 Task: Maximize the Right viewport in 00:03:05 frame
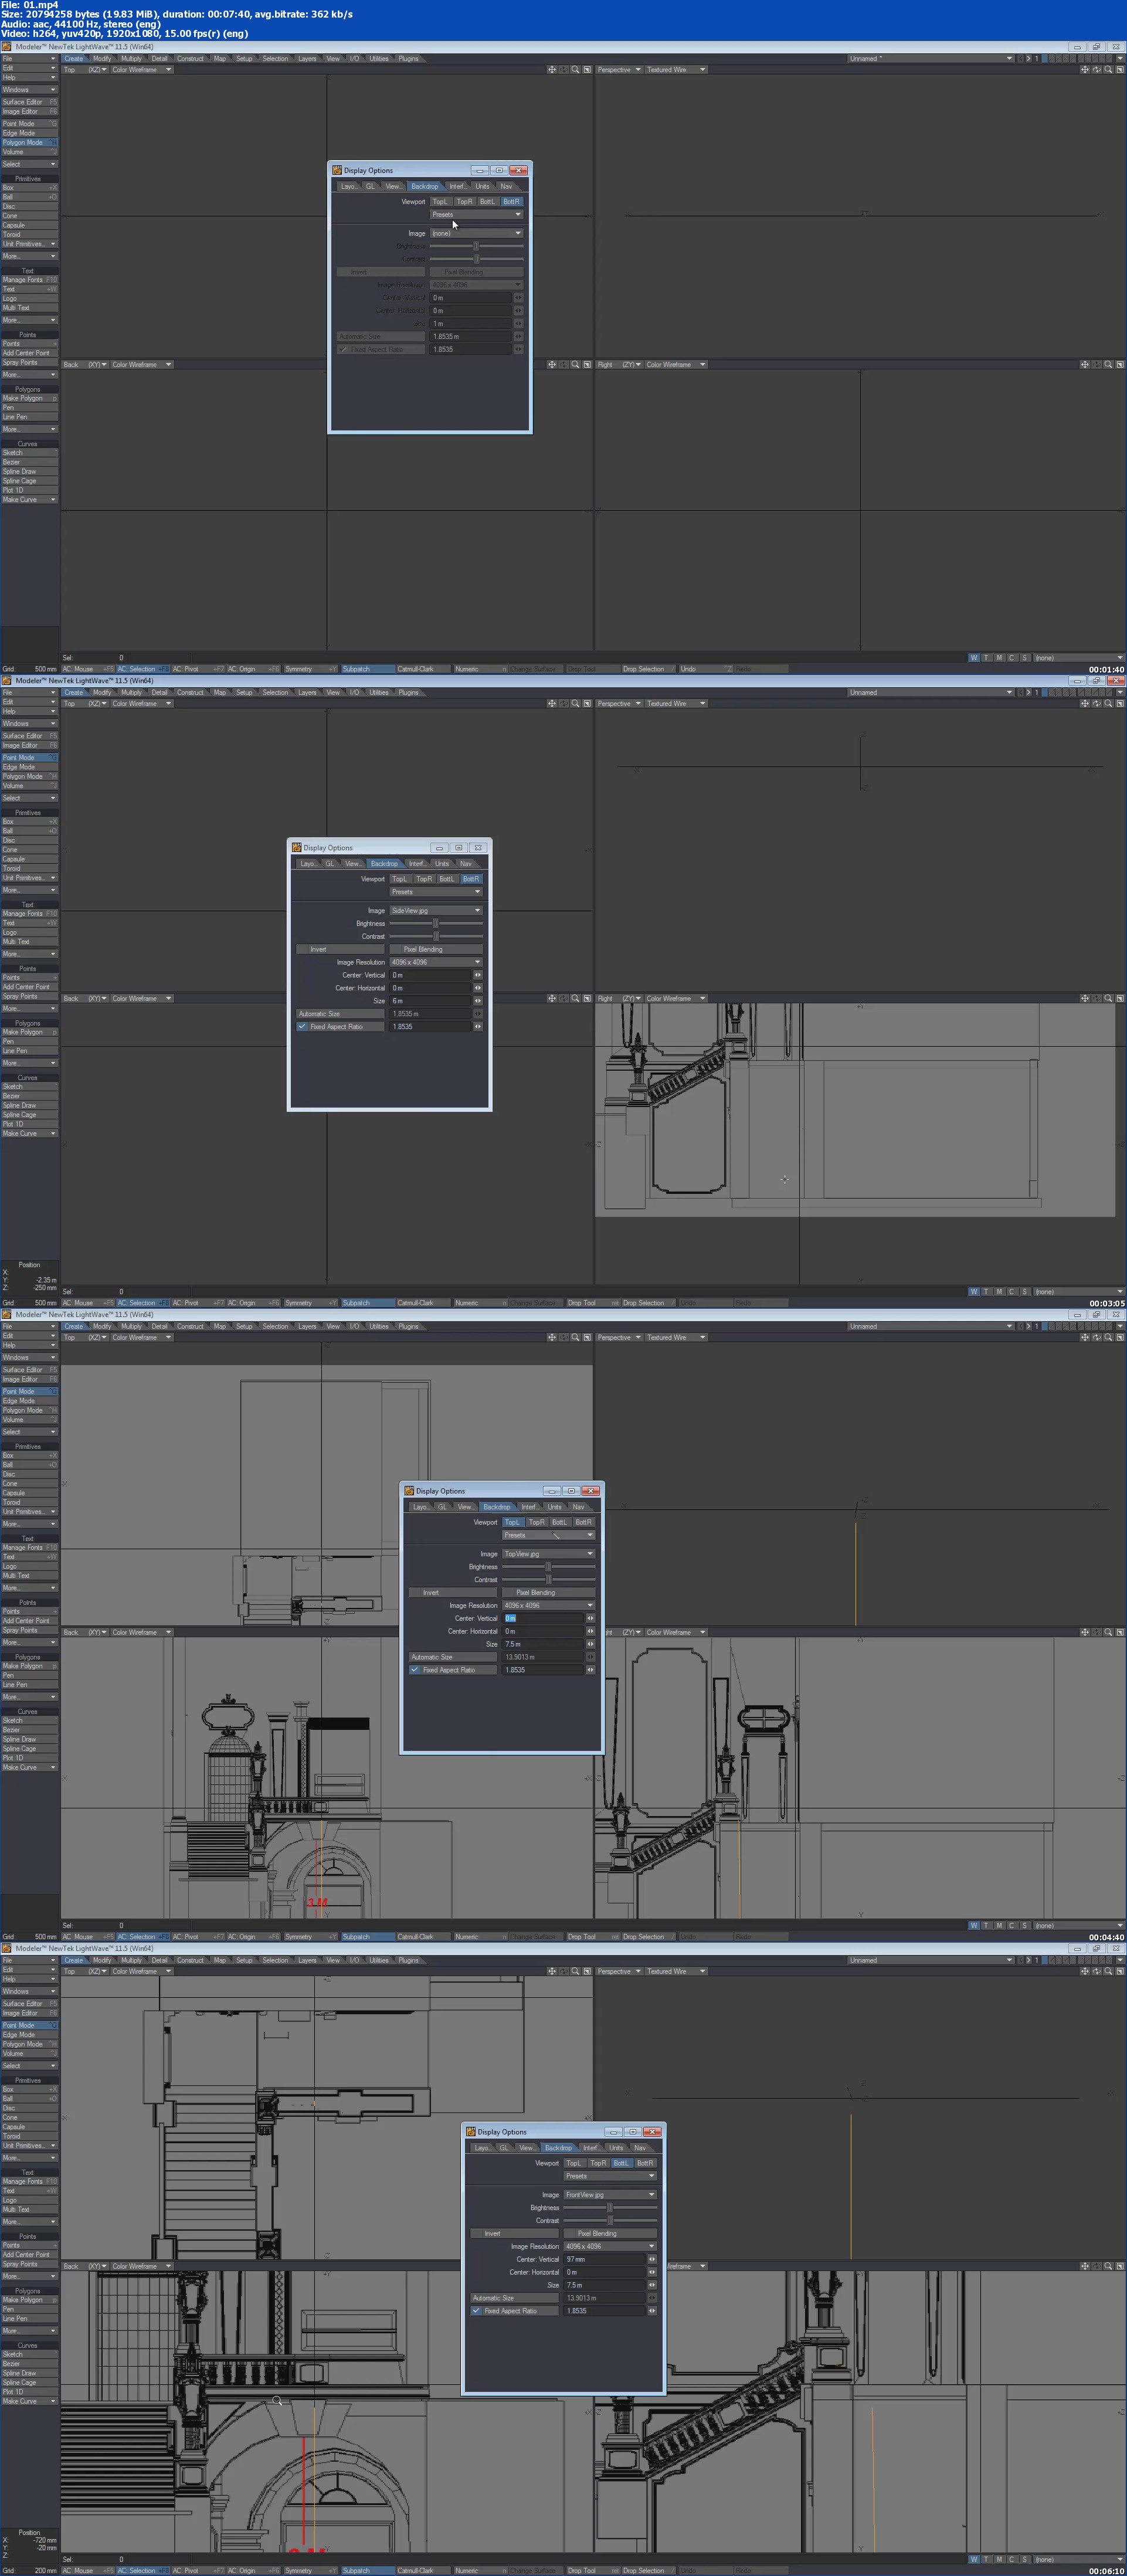[1120, 999]
